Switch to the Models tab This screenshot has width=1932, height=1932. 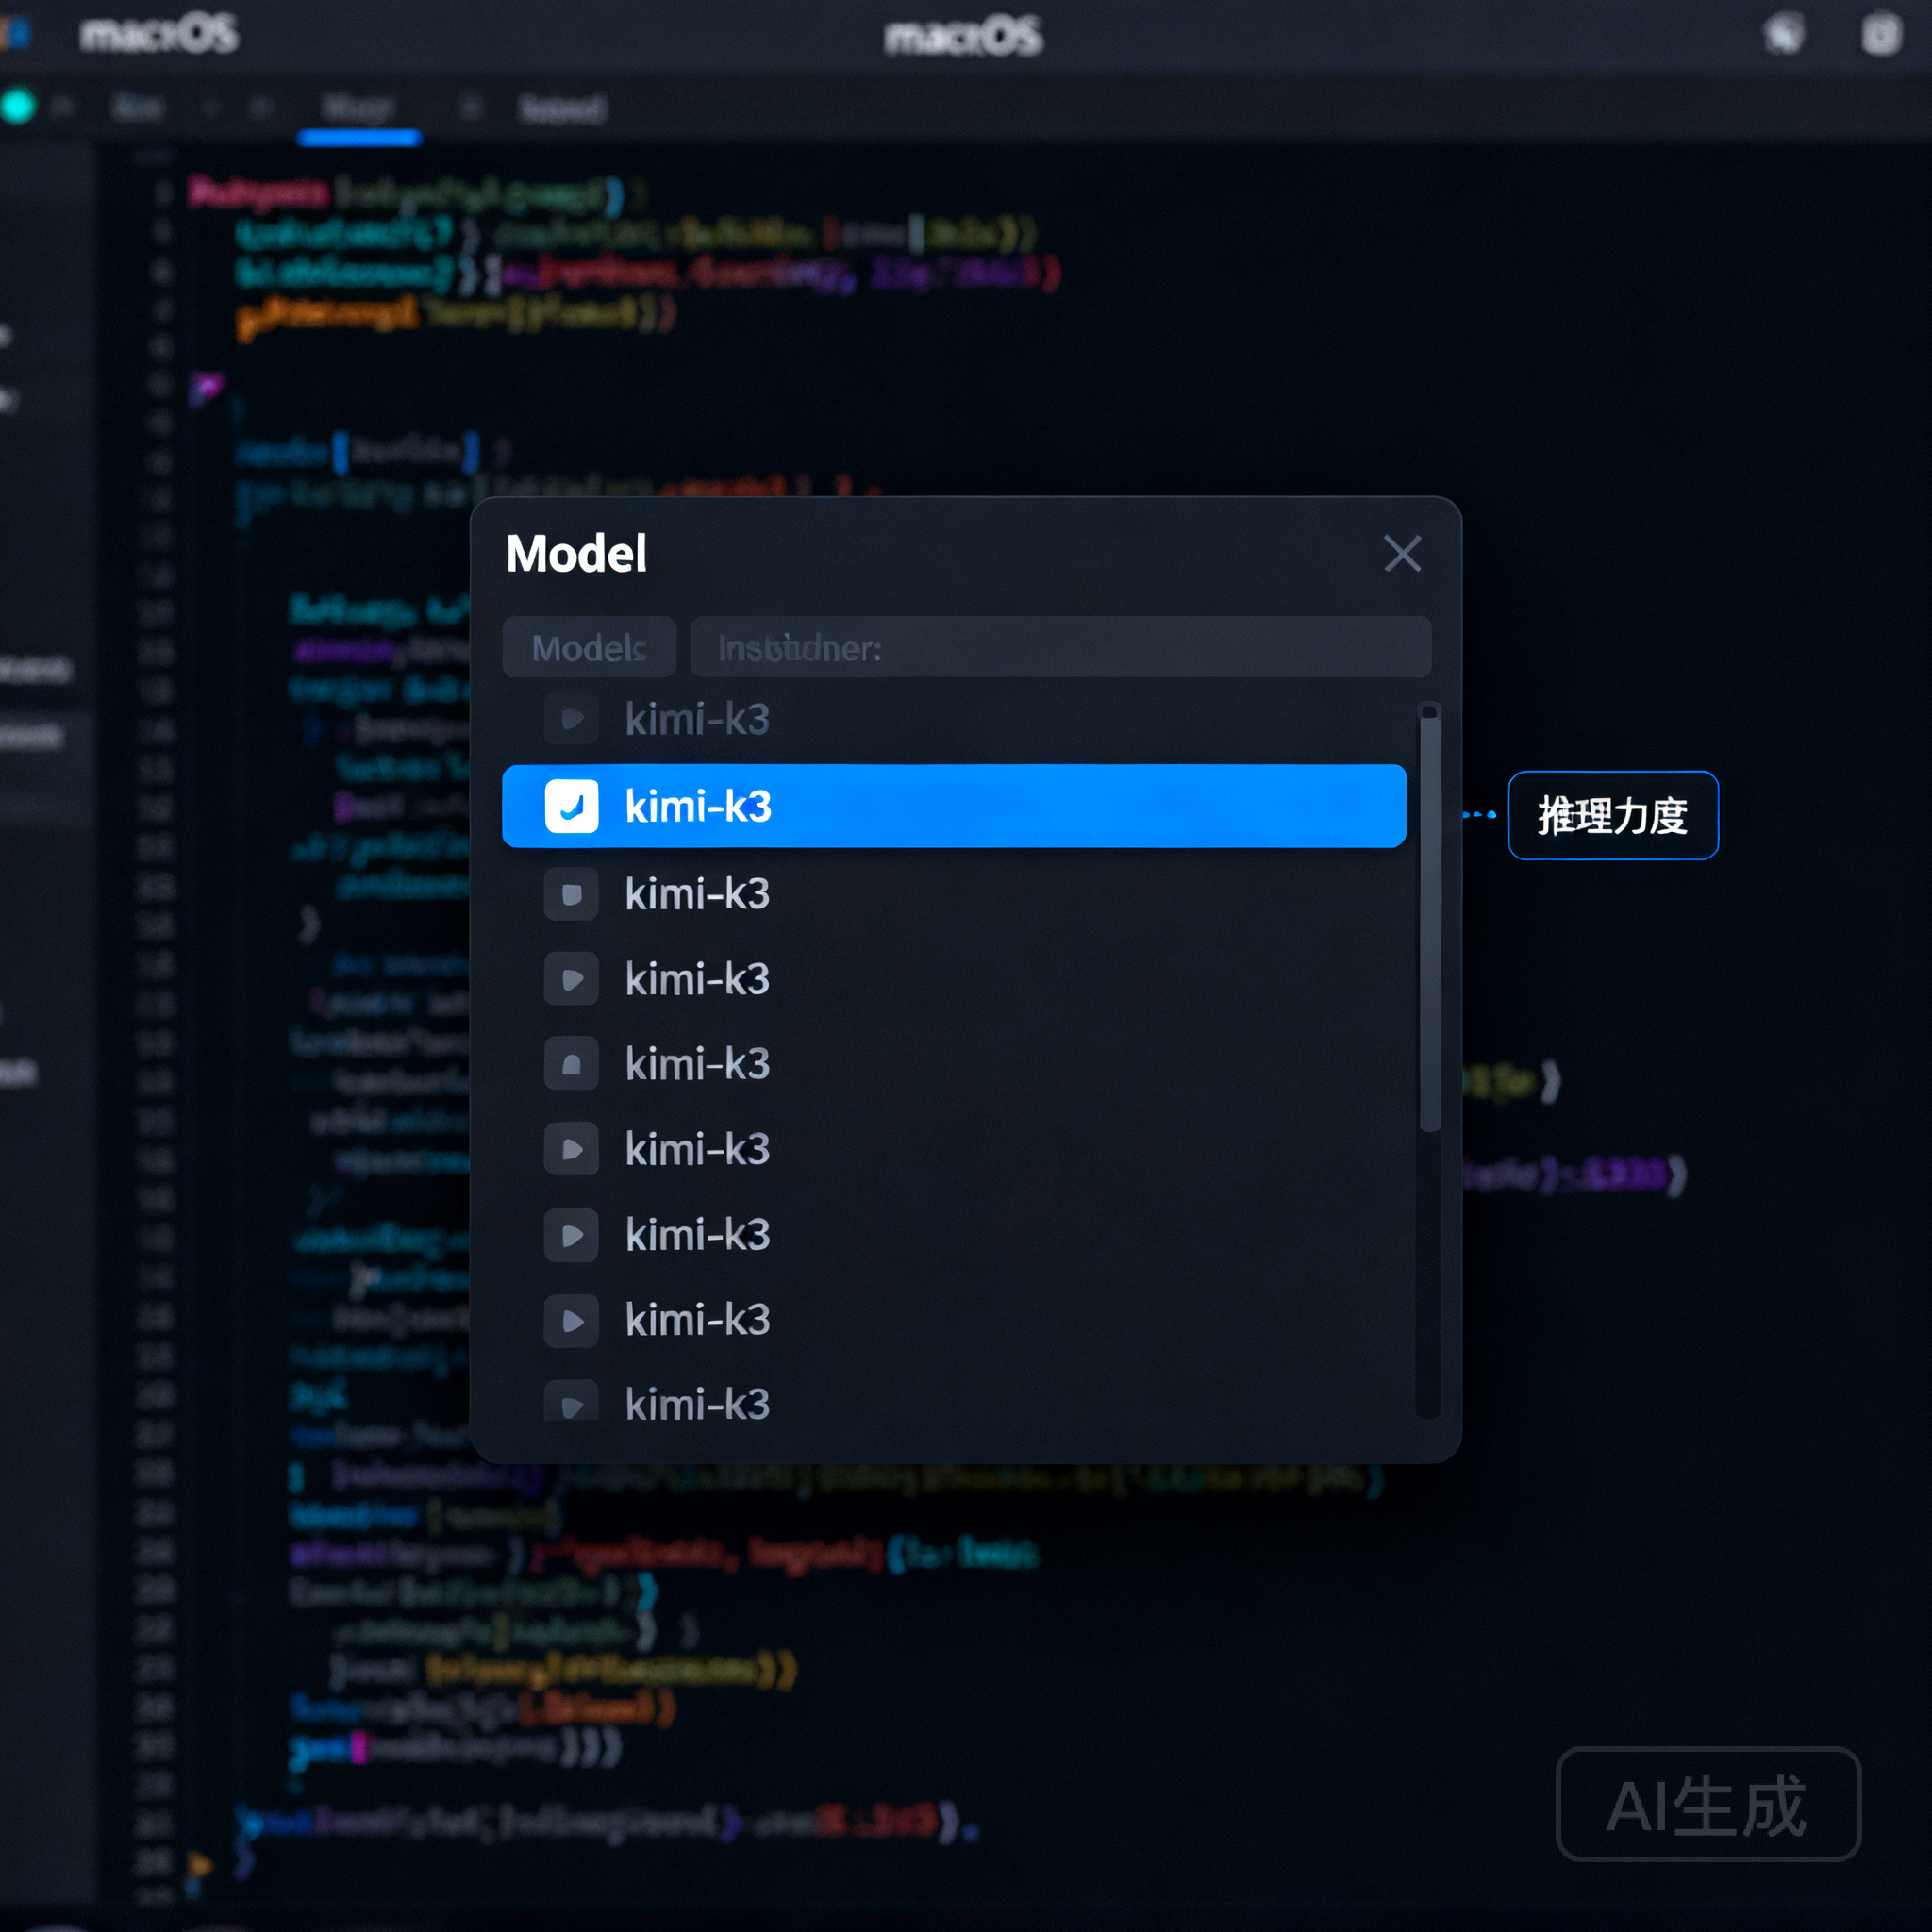589,648
